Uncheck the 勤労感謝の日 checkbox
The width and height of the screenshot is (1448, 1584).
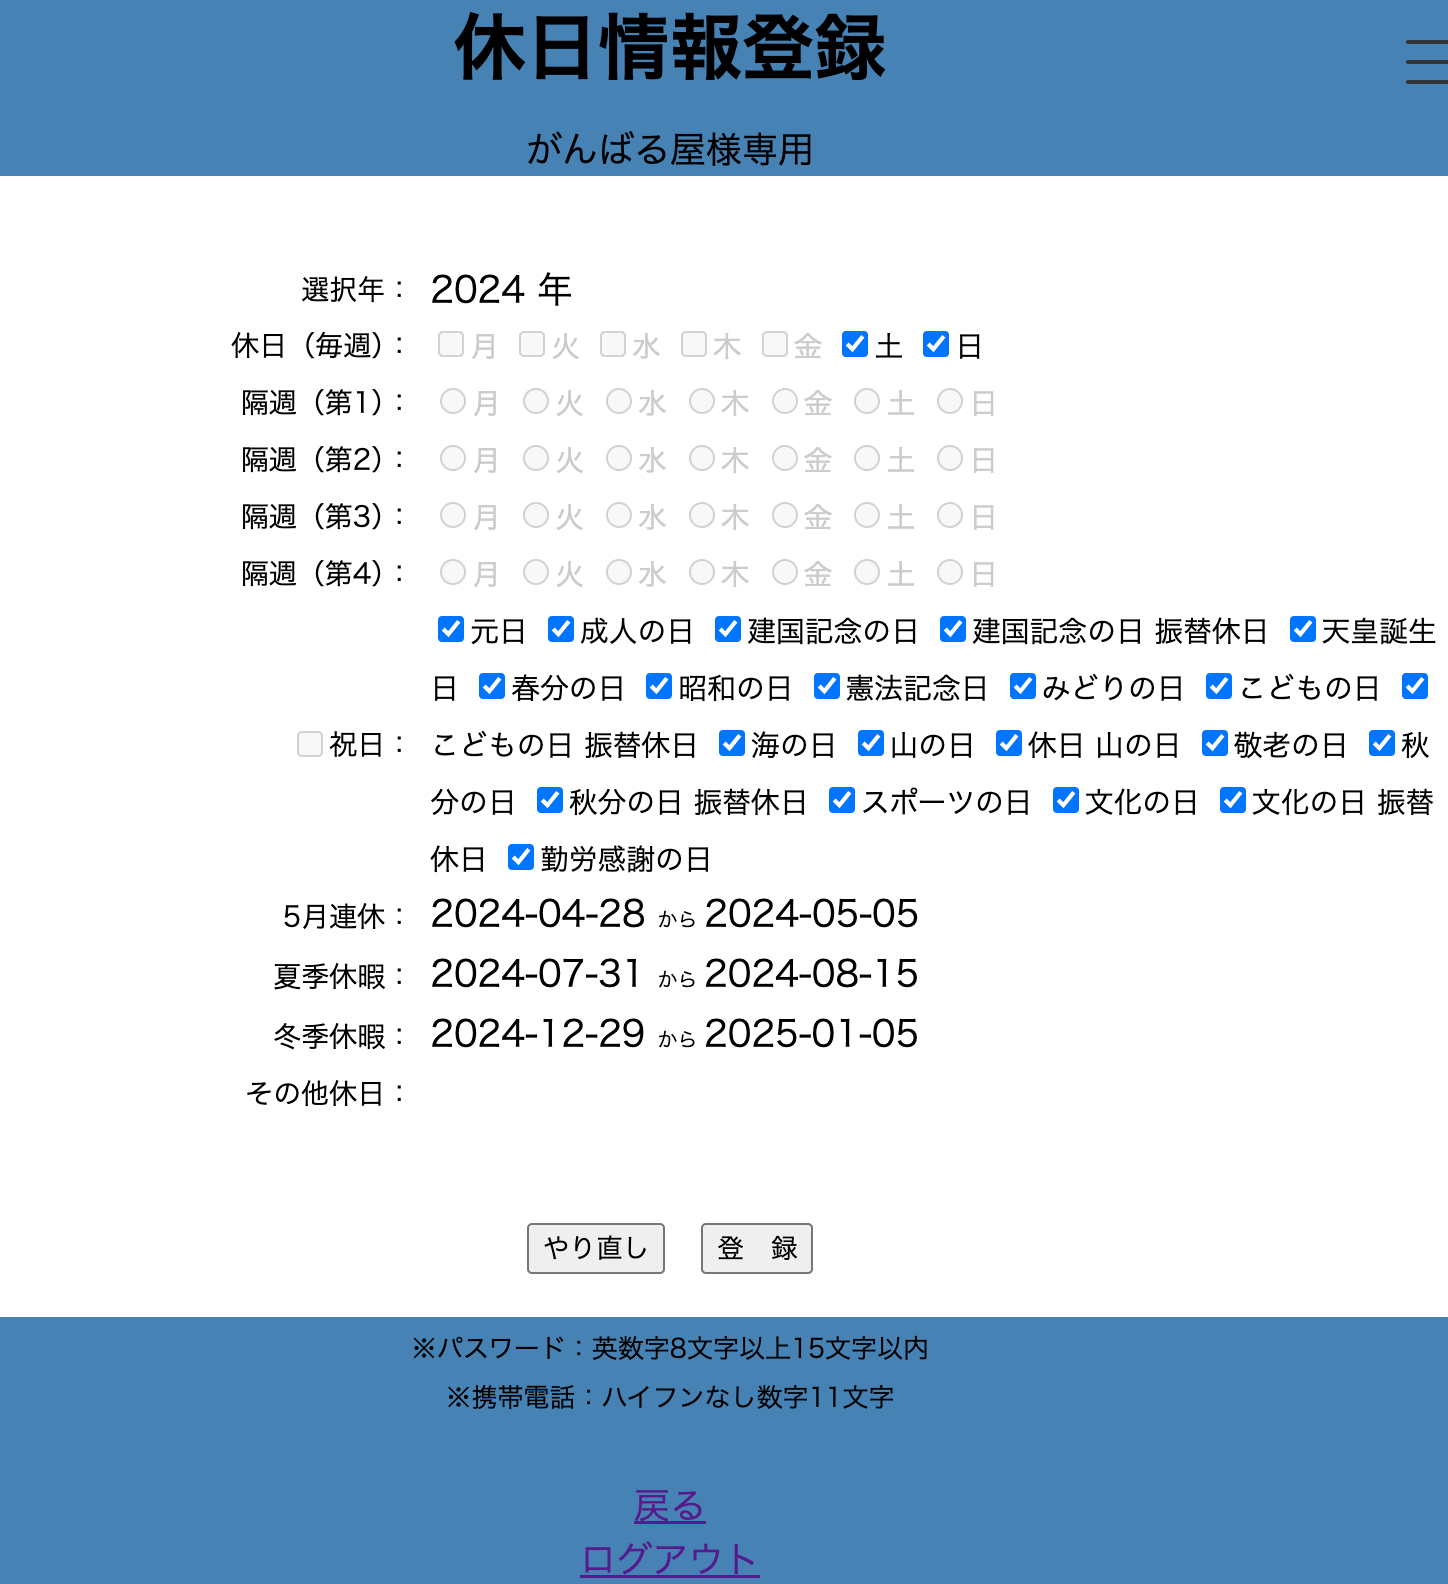point(521,857)
